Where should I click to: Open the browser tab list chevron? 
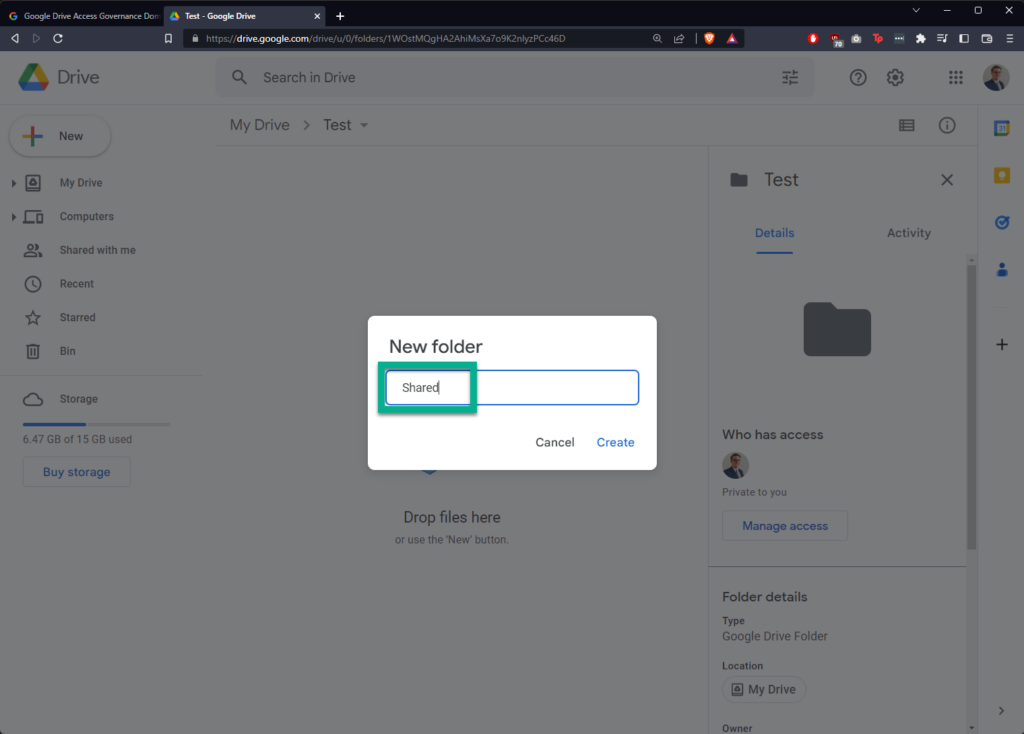tap(916, 10)
